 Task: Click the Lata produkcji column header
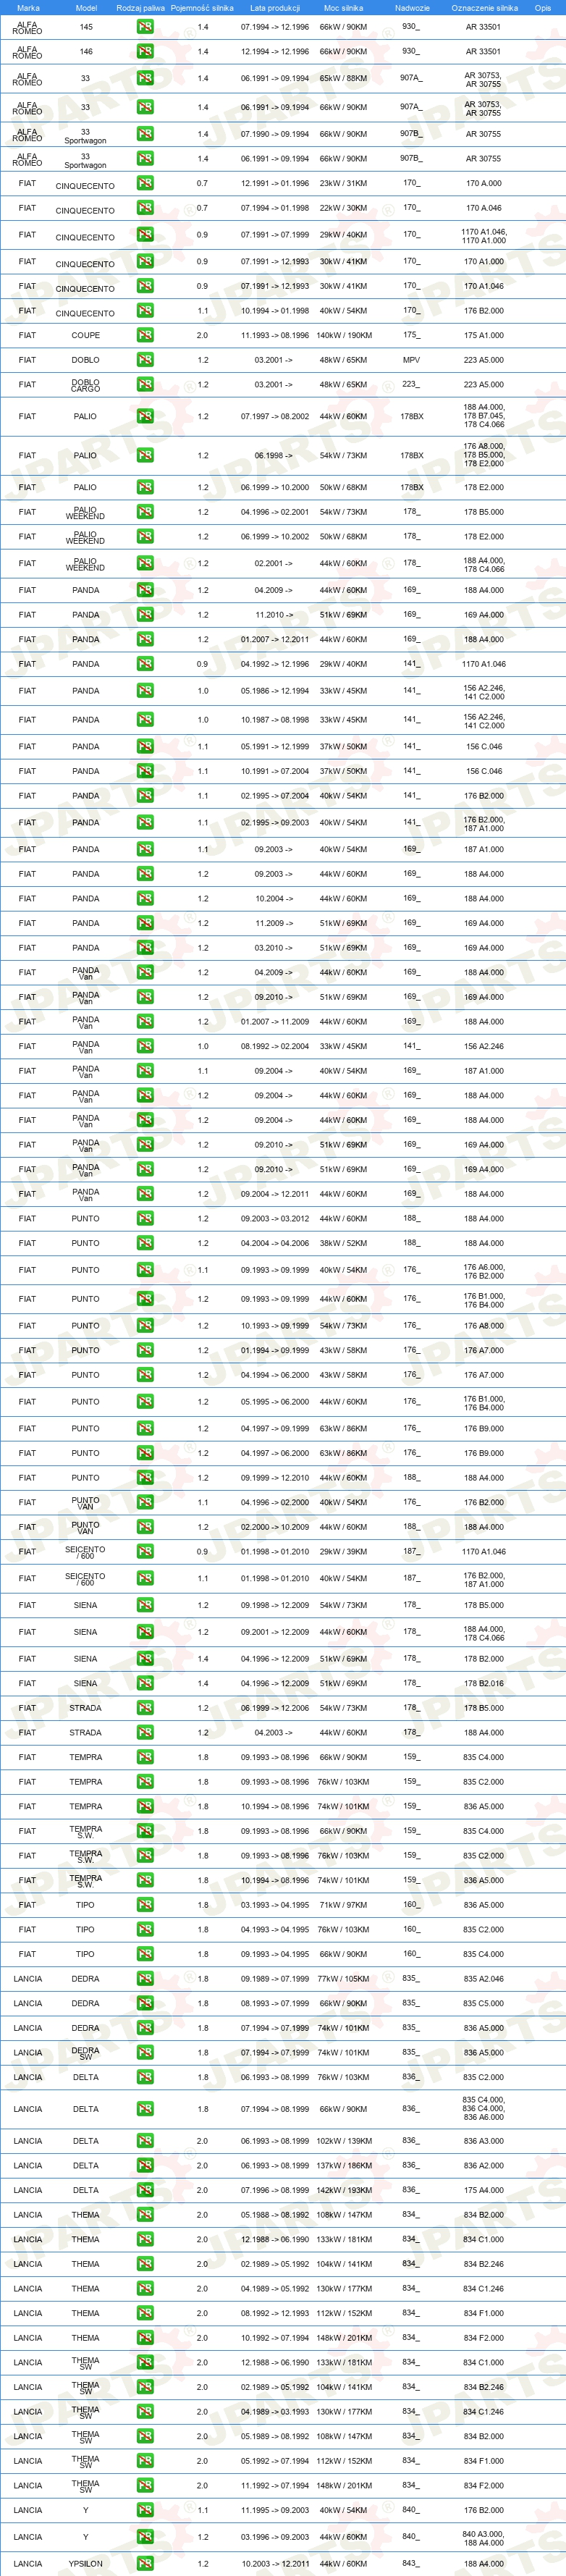point(275,8)
